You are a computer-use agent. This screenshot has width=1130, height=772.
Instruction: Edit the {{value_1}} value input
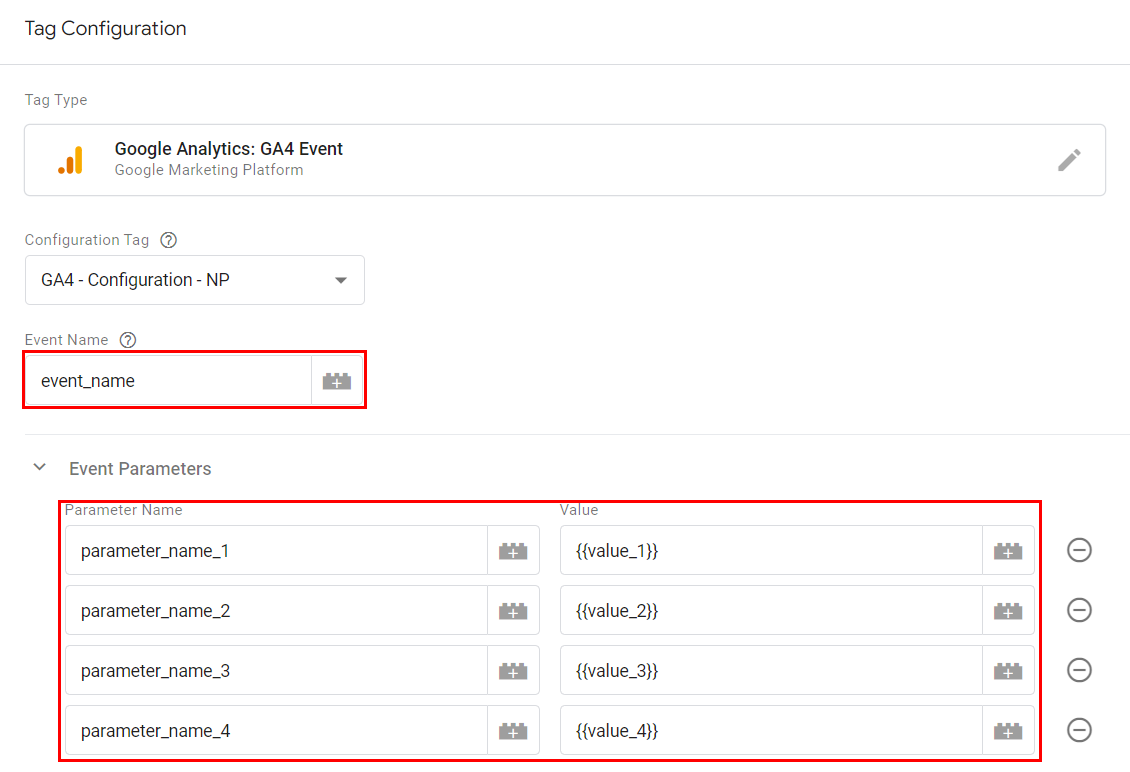[x=772, y=551]
